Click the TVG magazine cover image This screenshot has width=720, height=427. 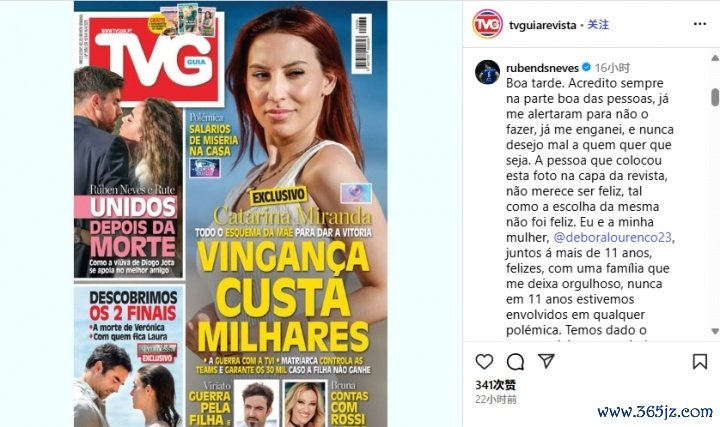pyautogui.click(x=231, y=214)
